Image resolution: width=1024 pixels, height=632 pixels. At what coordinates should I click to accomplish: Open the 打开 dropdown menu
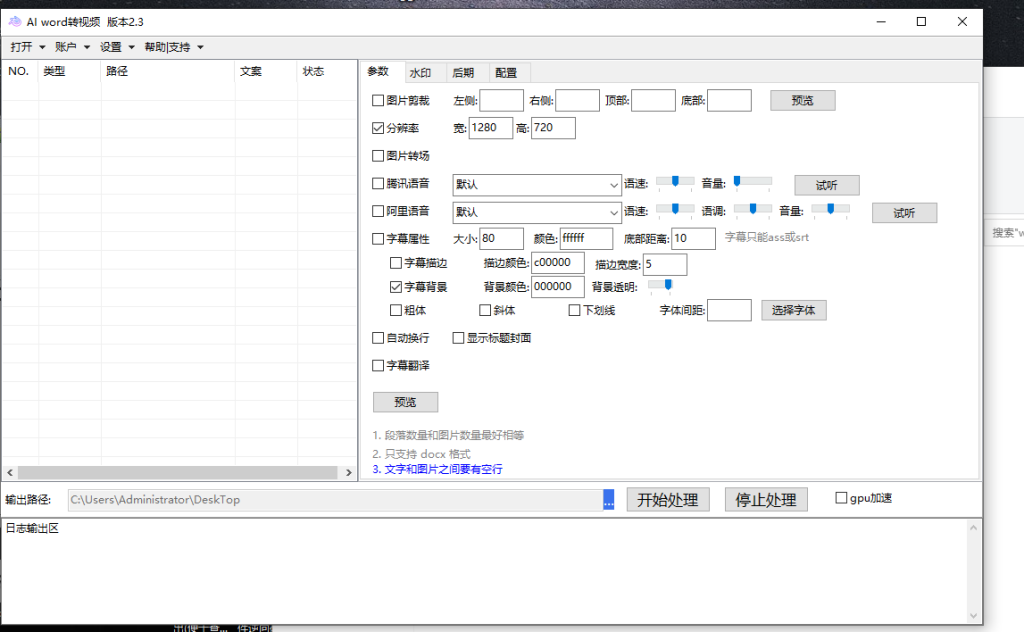(x=28, y=47)
